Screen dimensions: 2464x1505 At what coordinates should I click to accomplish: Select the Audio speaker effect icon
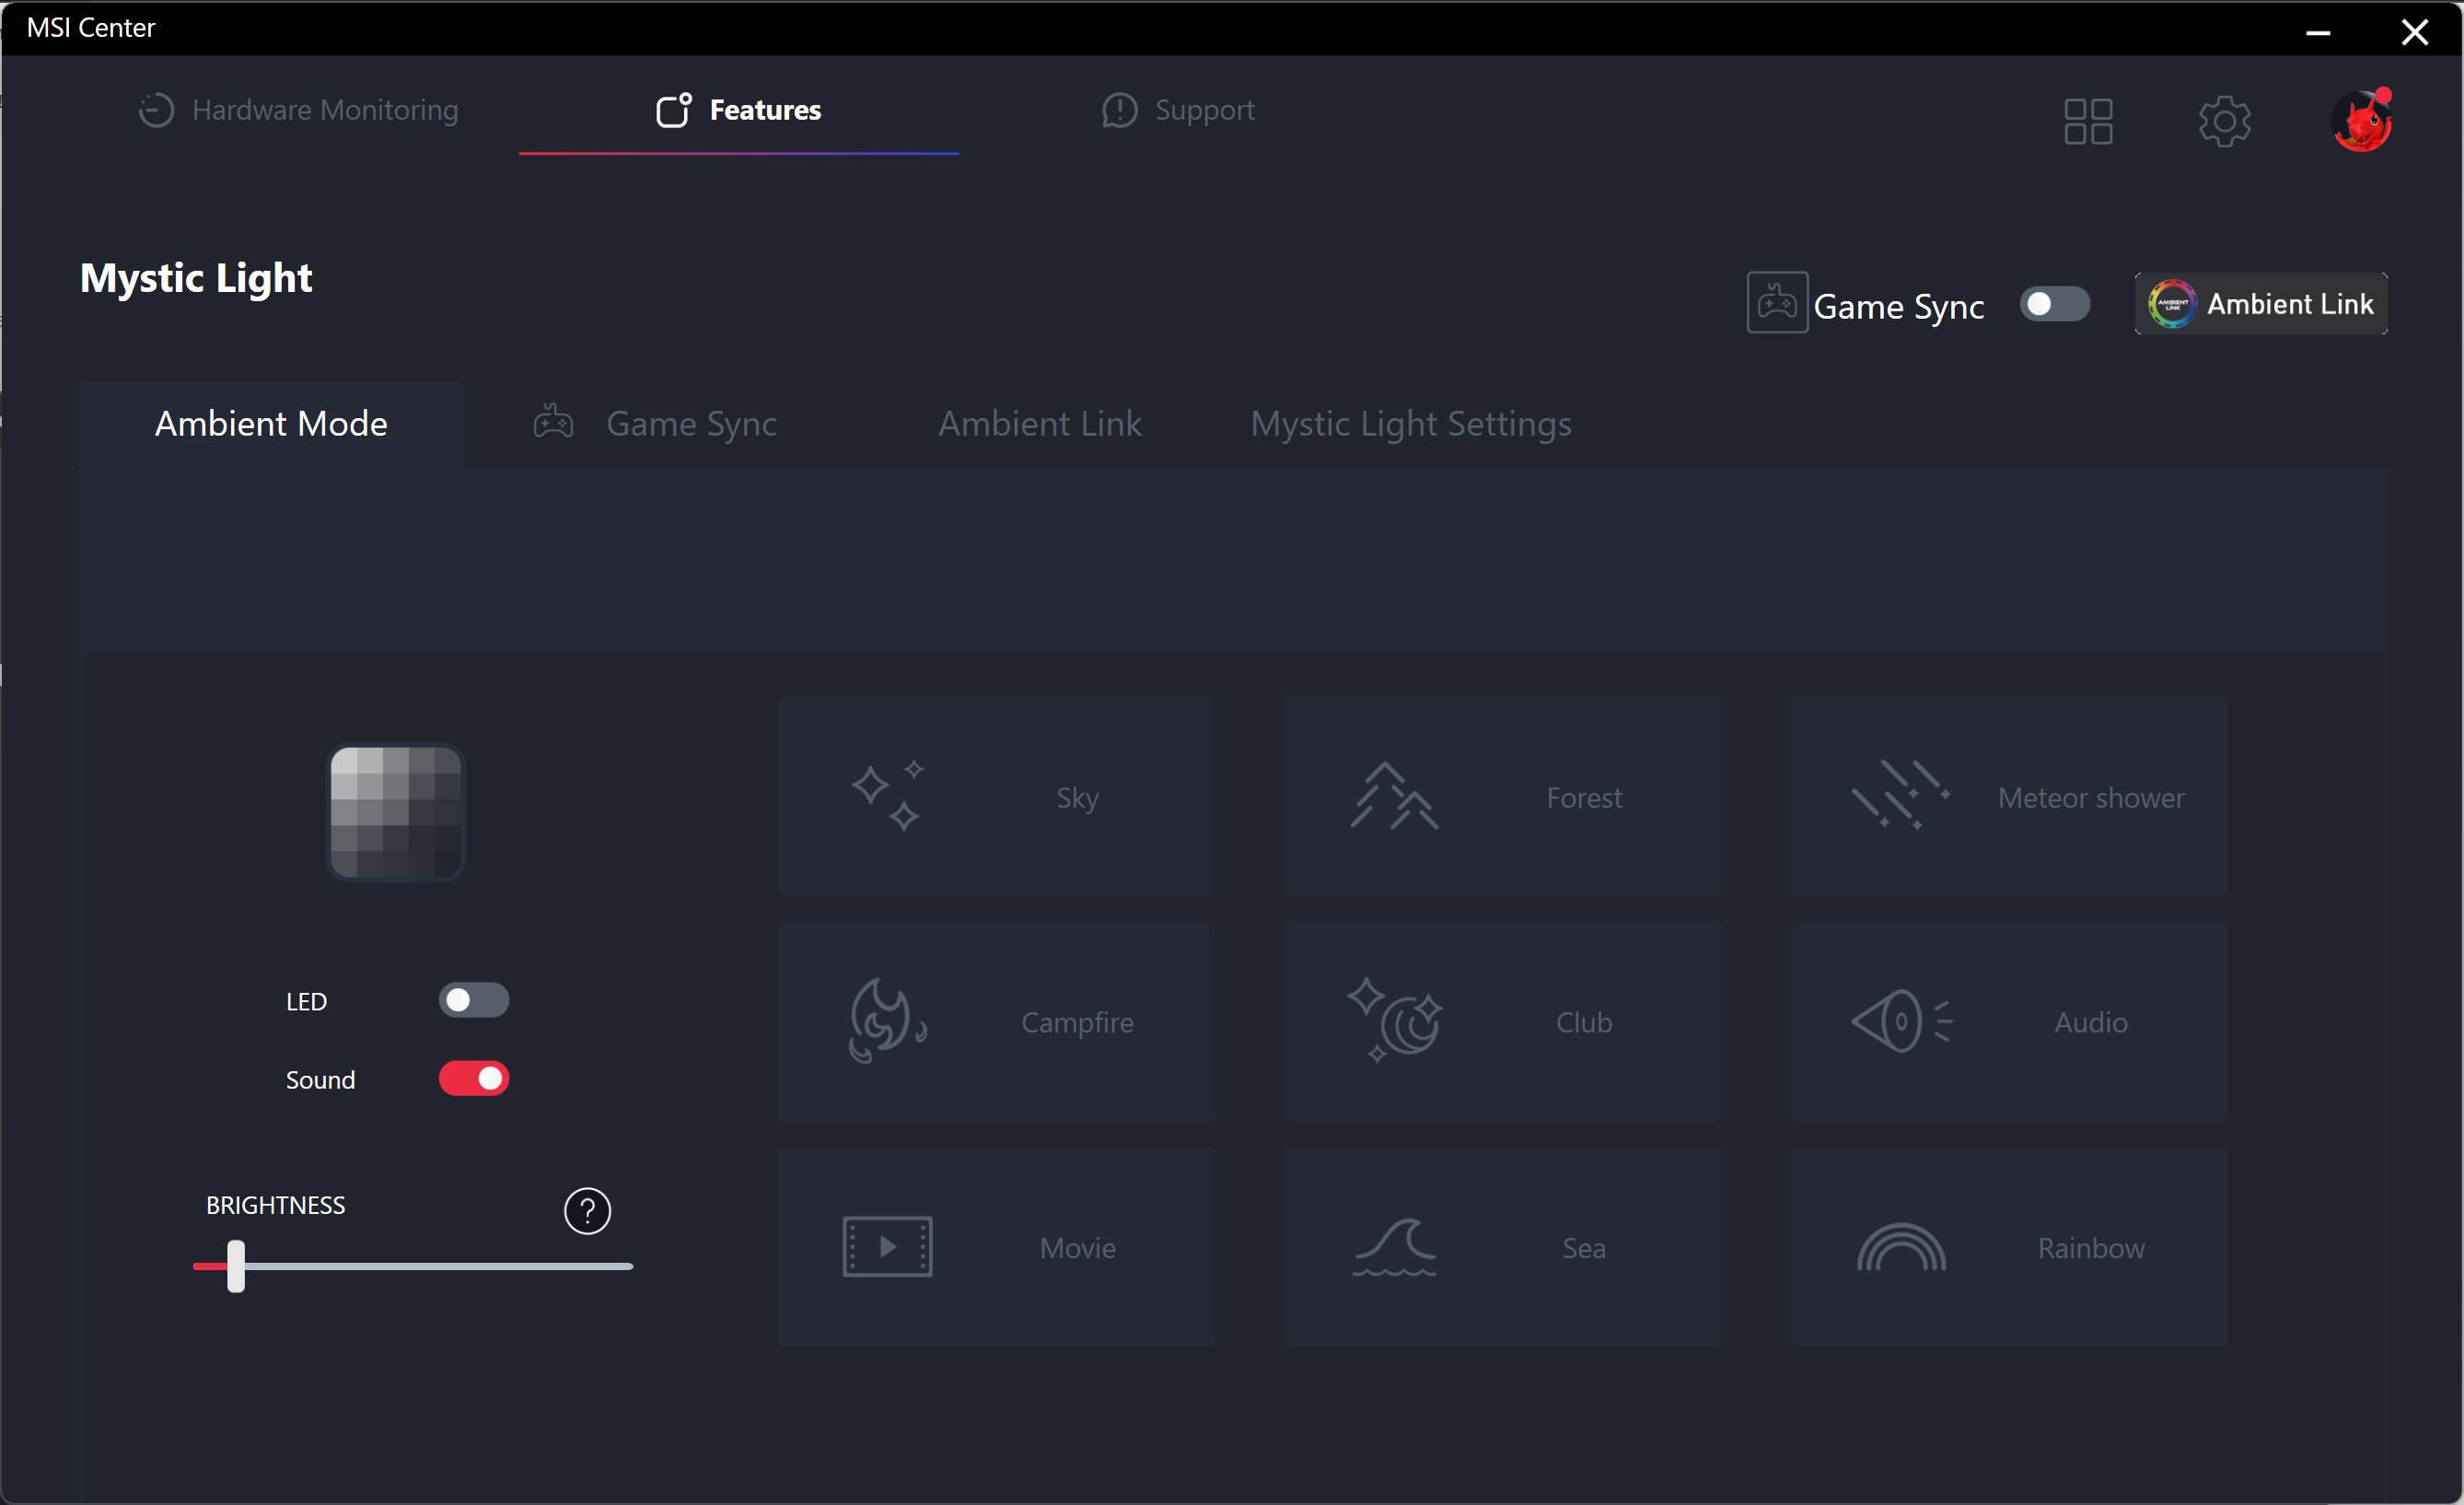click(1900, 1021)
